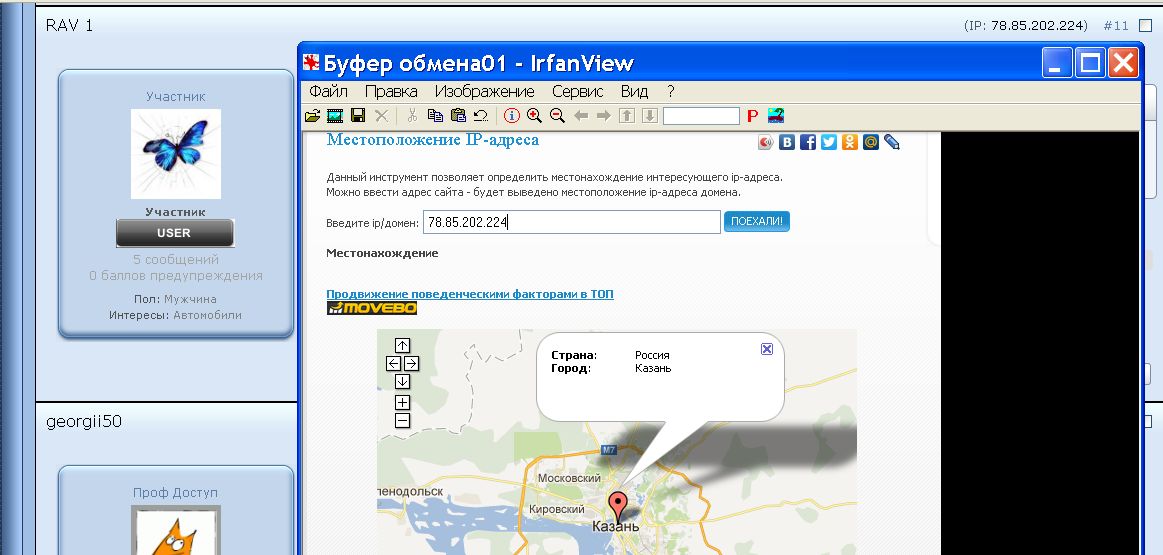This screenshot has width=1163, height=555.
Task: Copy image using copy icon
Action: point(435,116)
